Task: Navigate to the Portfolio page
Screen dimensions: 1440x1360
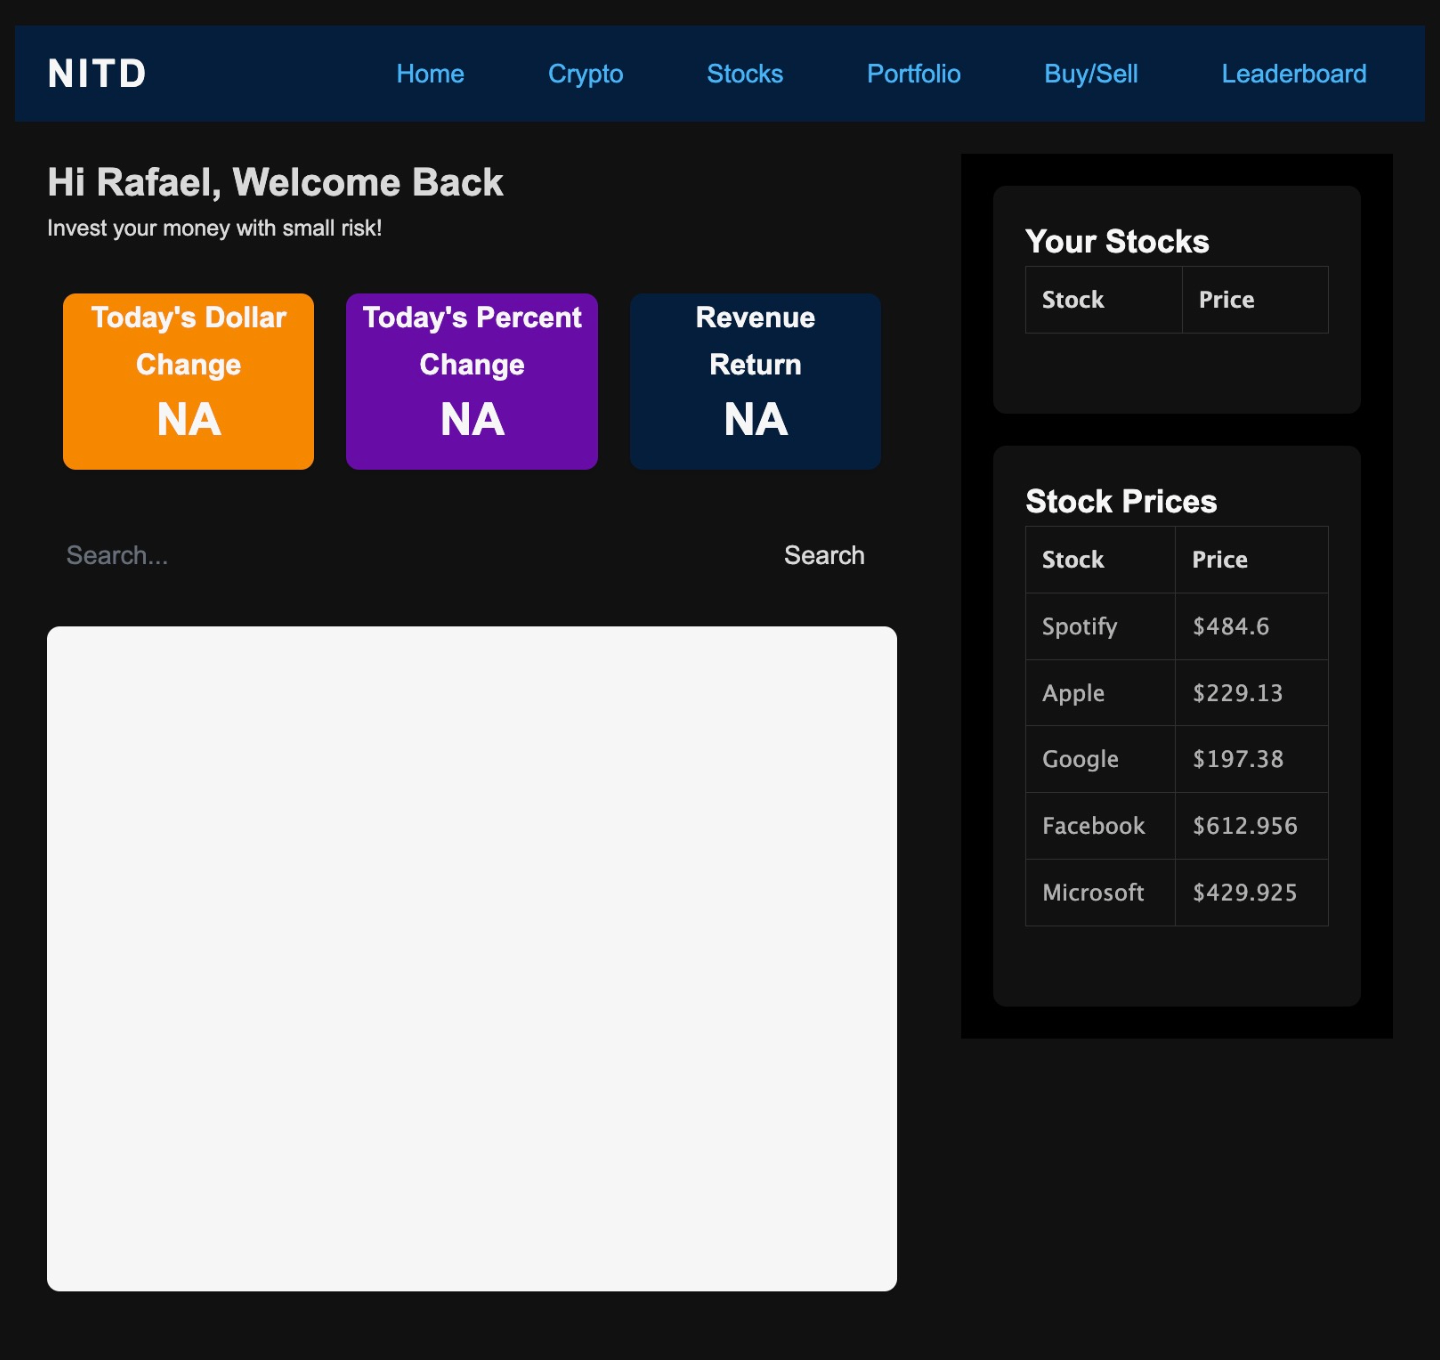Action: tap(913, 74)
